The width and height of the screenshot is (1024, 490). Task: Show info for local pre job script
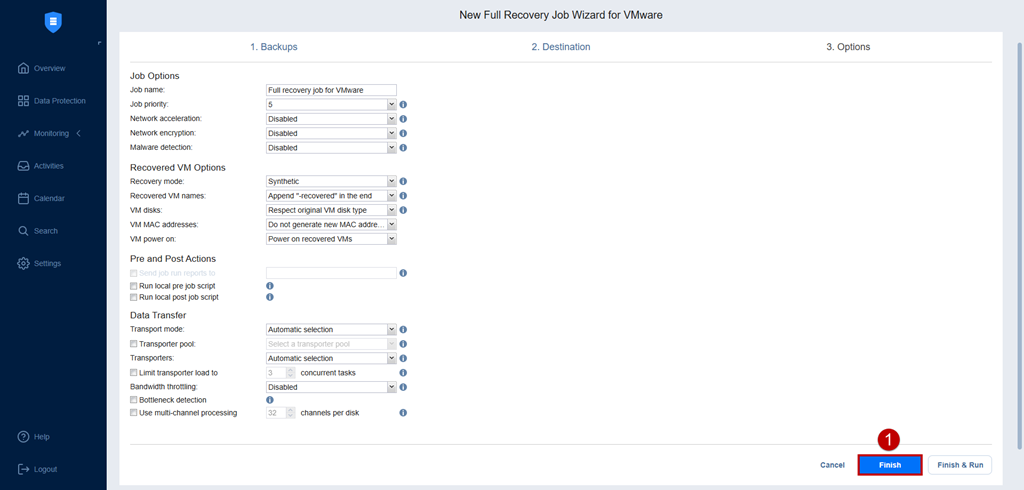pyautogui.click(x=269, y=286)
